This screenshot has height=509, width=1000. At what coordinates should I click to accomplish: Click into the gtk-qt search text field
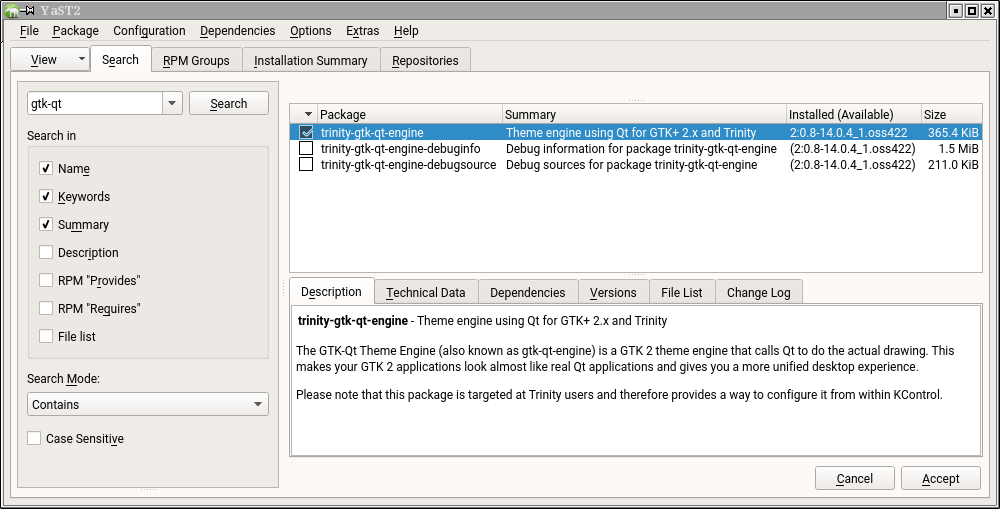click(95, 103)
